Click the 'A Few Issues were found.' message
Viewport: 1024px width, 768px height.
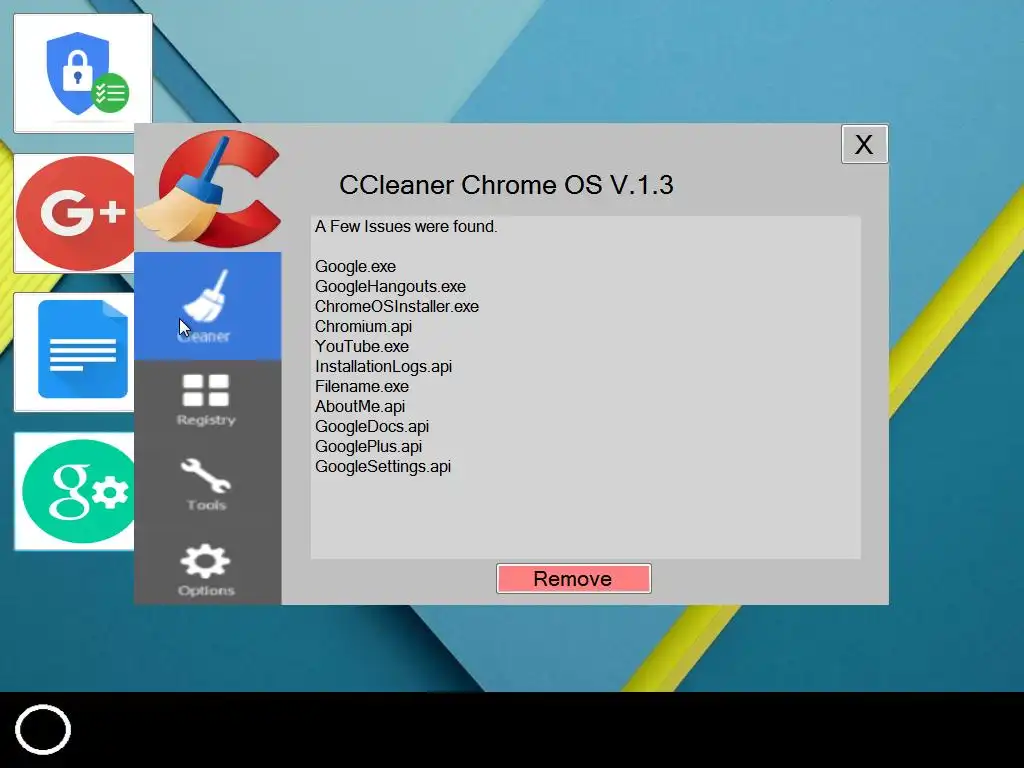click(406, 227)
